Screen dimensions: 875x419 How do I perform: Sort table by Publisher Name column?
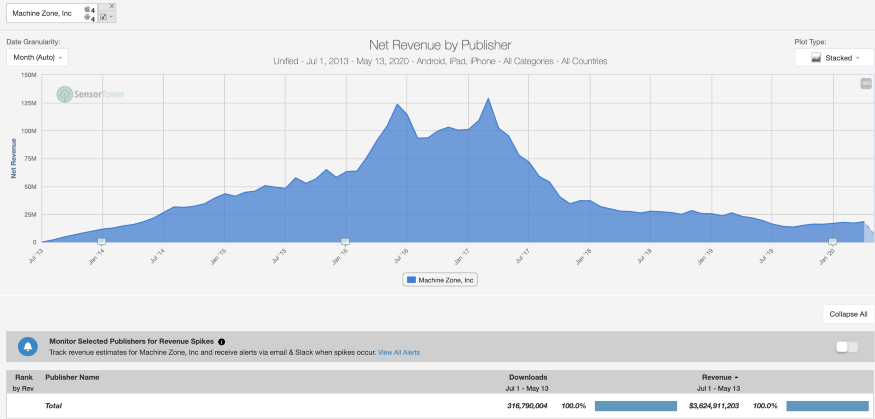72,377
